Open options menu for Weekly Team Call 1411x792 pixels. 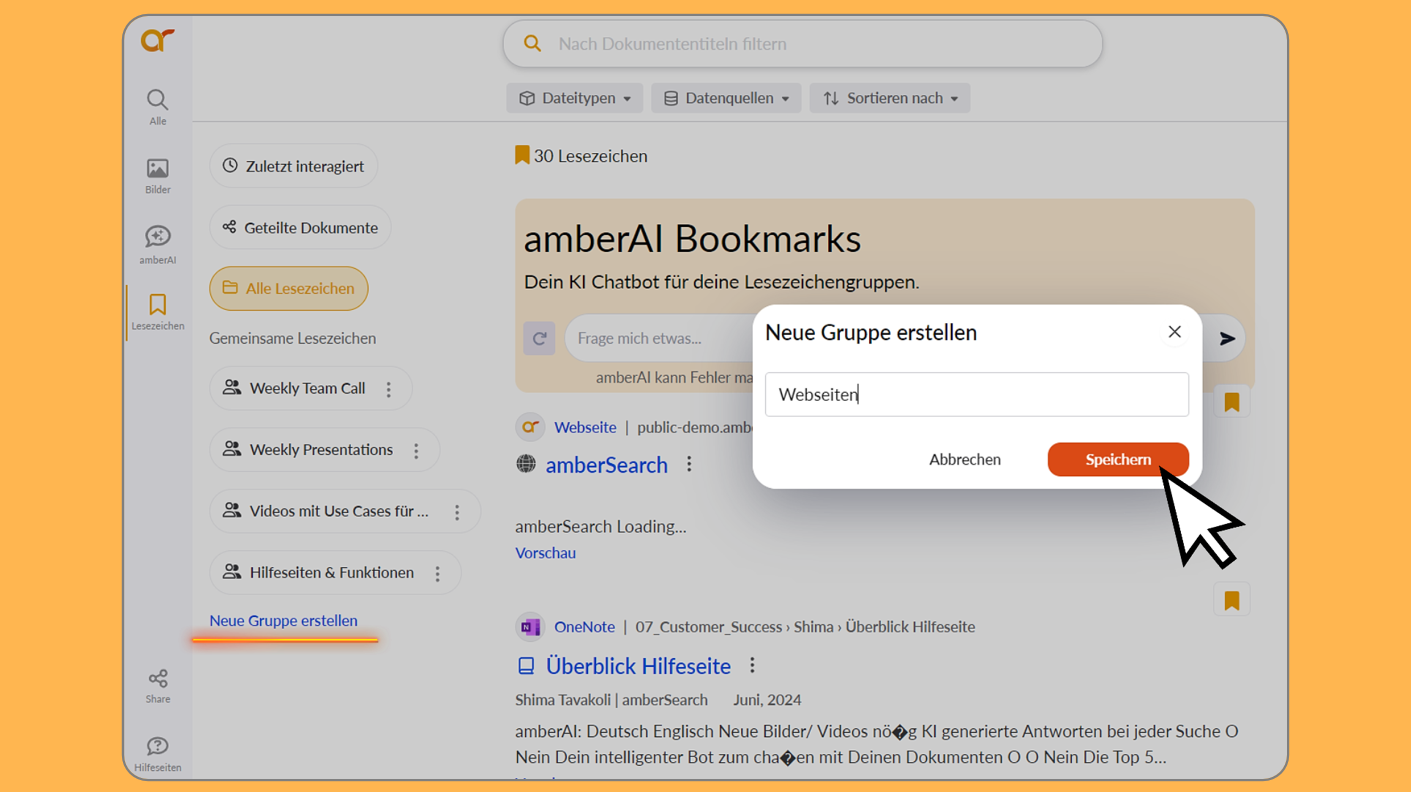[389, 389]
